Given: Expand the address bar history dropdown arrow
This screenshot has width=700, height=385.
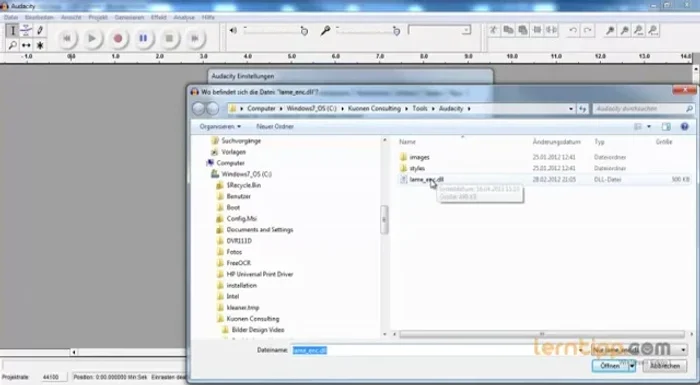Looking at the screenshot, I should pyautogui.click(x=571, y=109).
